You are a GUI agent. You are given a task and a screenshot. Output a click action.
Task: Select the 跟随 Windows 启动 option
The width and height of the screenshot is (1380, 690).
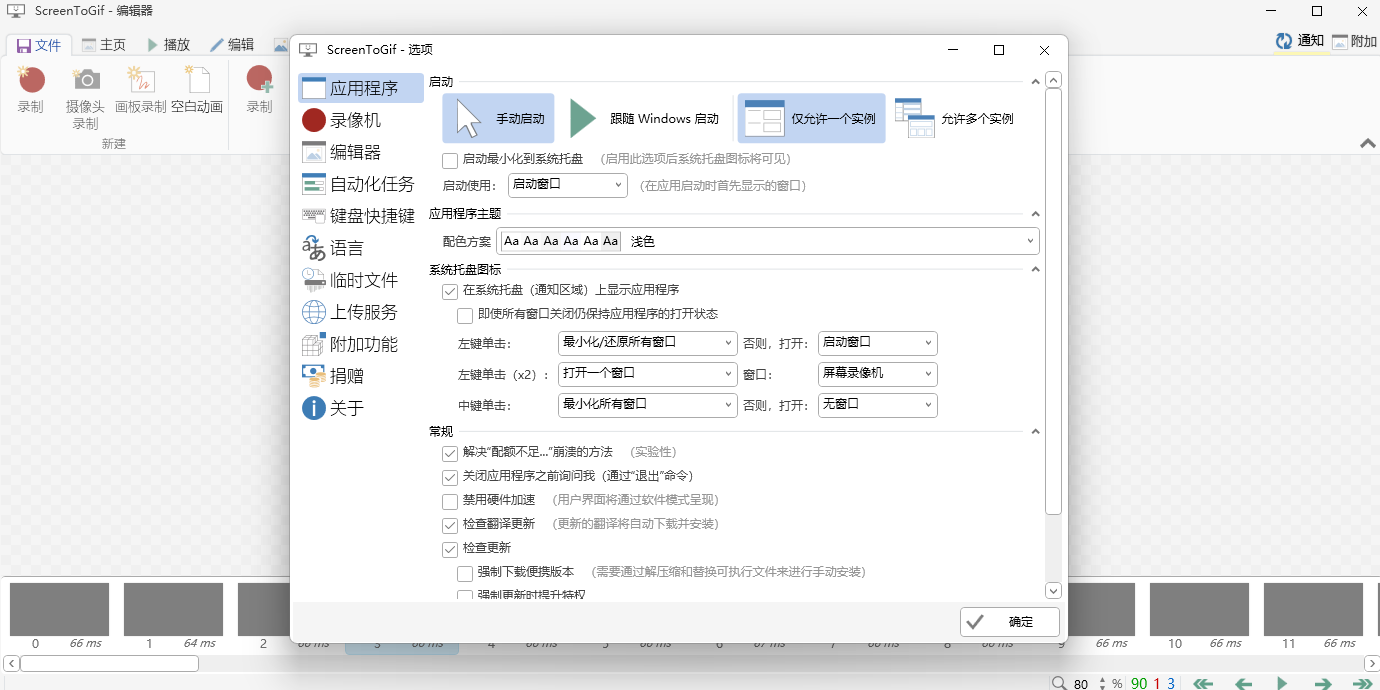point(644,118)
